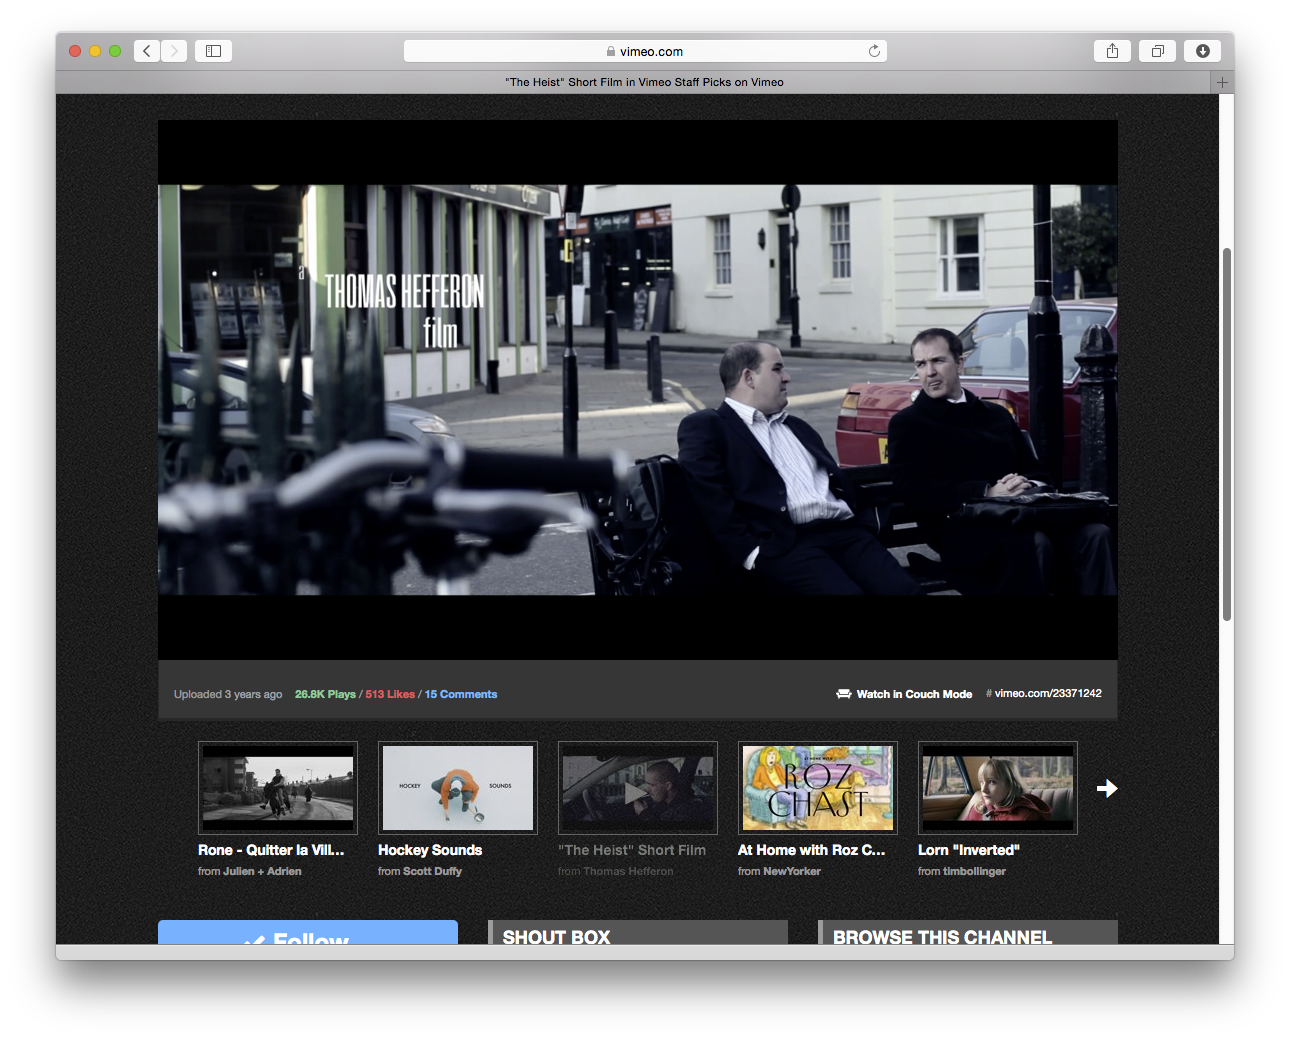The height and width of the screenshot is (1040, 1290).
Task: Click the Lorn "Inverted" title link
Action: tap(969, 850)
